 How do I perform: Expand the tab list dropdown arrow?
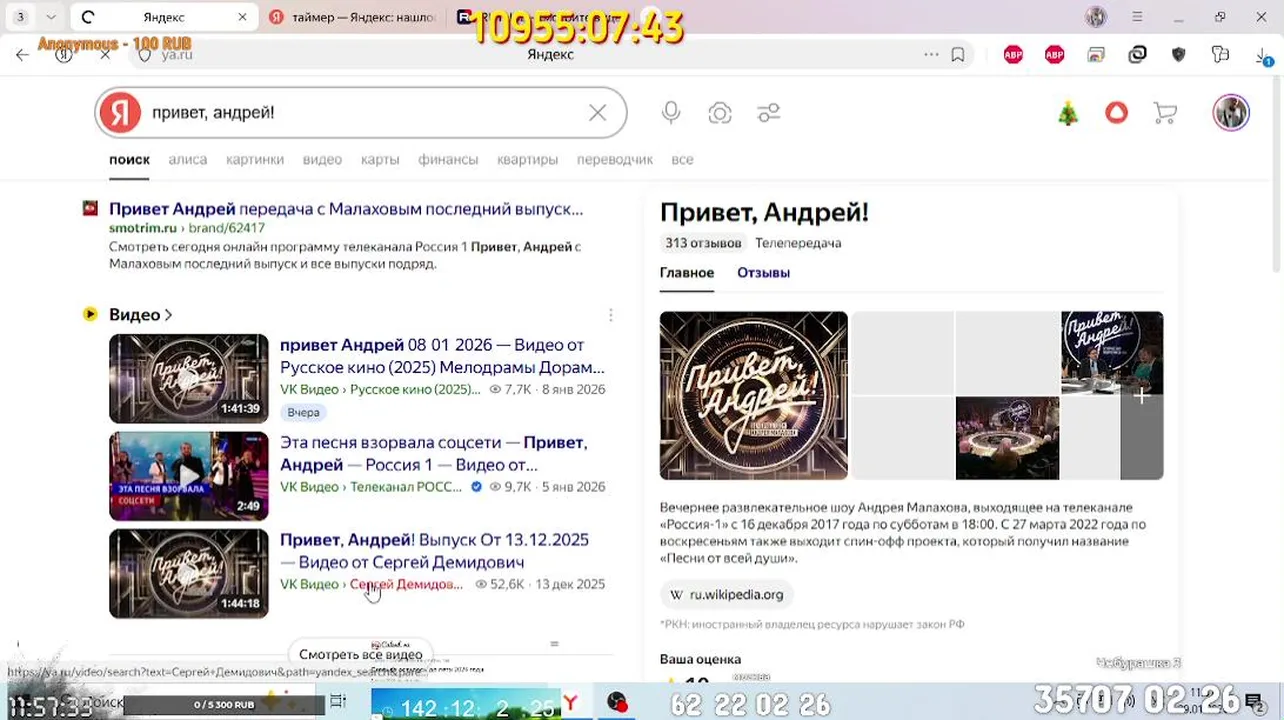click(x=51, y=17)
